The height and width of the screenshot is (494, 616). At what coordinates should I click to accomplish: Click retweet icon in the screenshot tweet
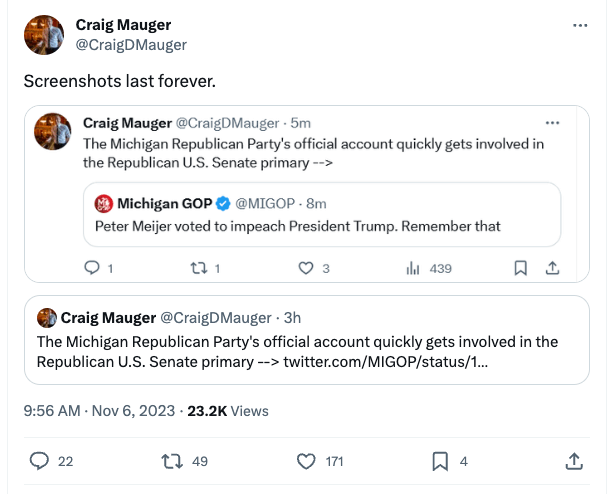197,268
